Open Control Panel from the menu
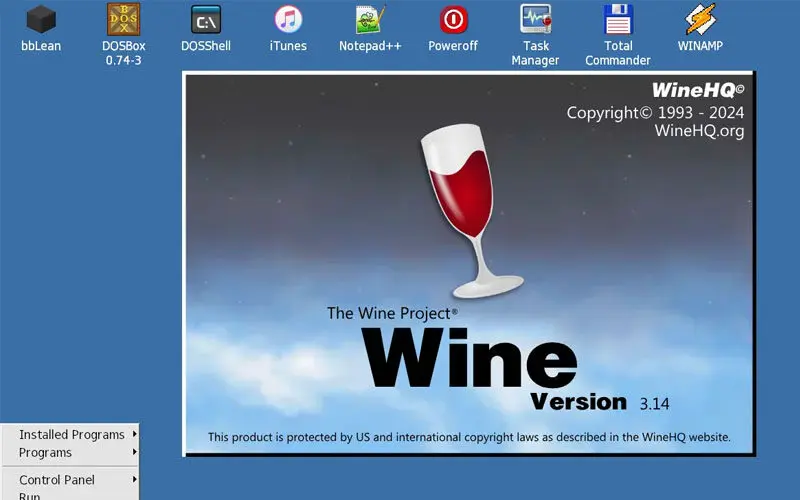 click(x=57, y=480)
